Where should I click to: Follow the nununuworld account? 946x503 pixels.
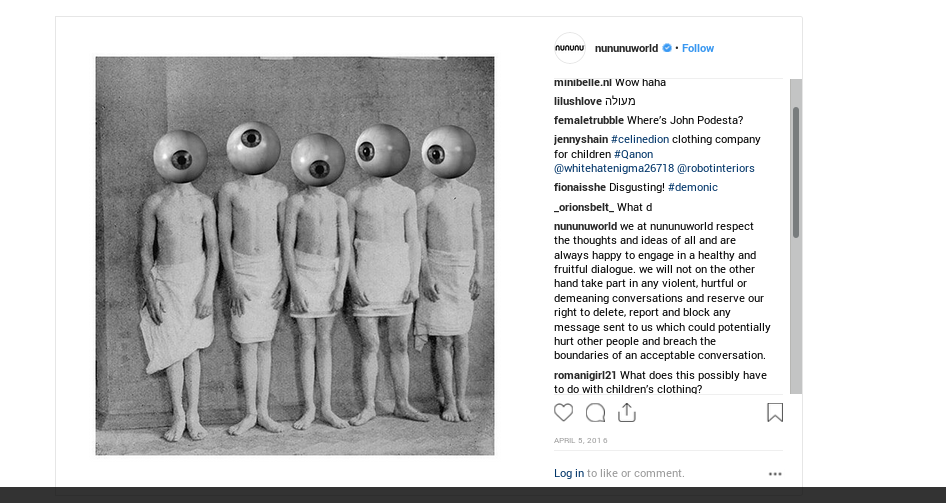(x=697, y=48)
